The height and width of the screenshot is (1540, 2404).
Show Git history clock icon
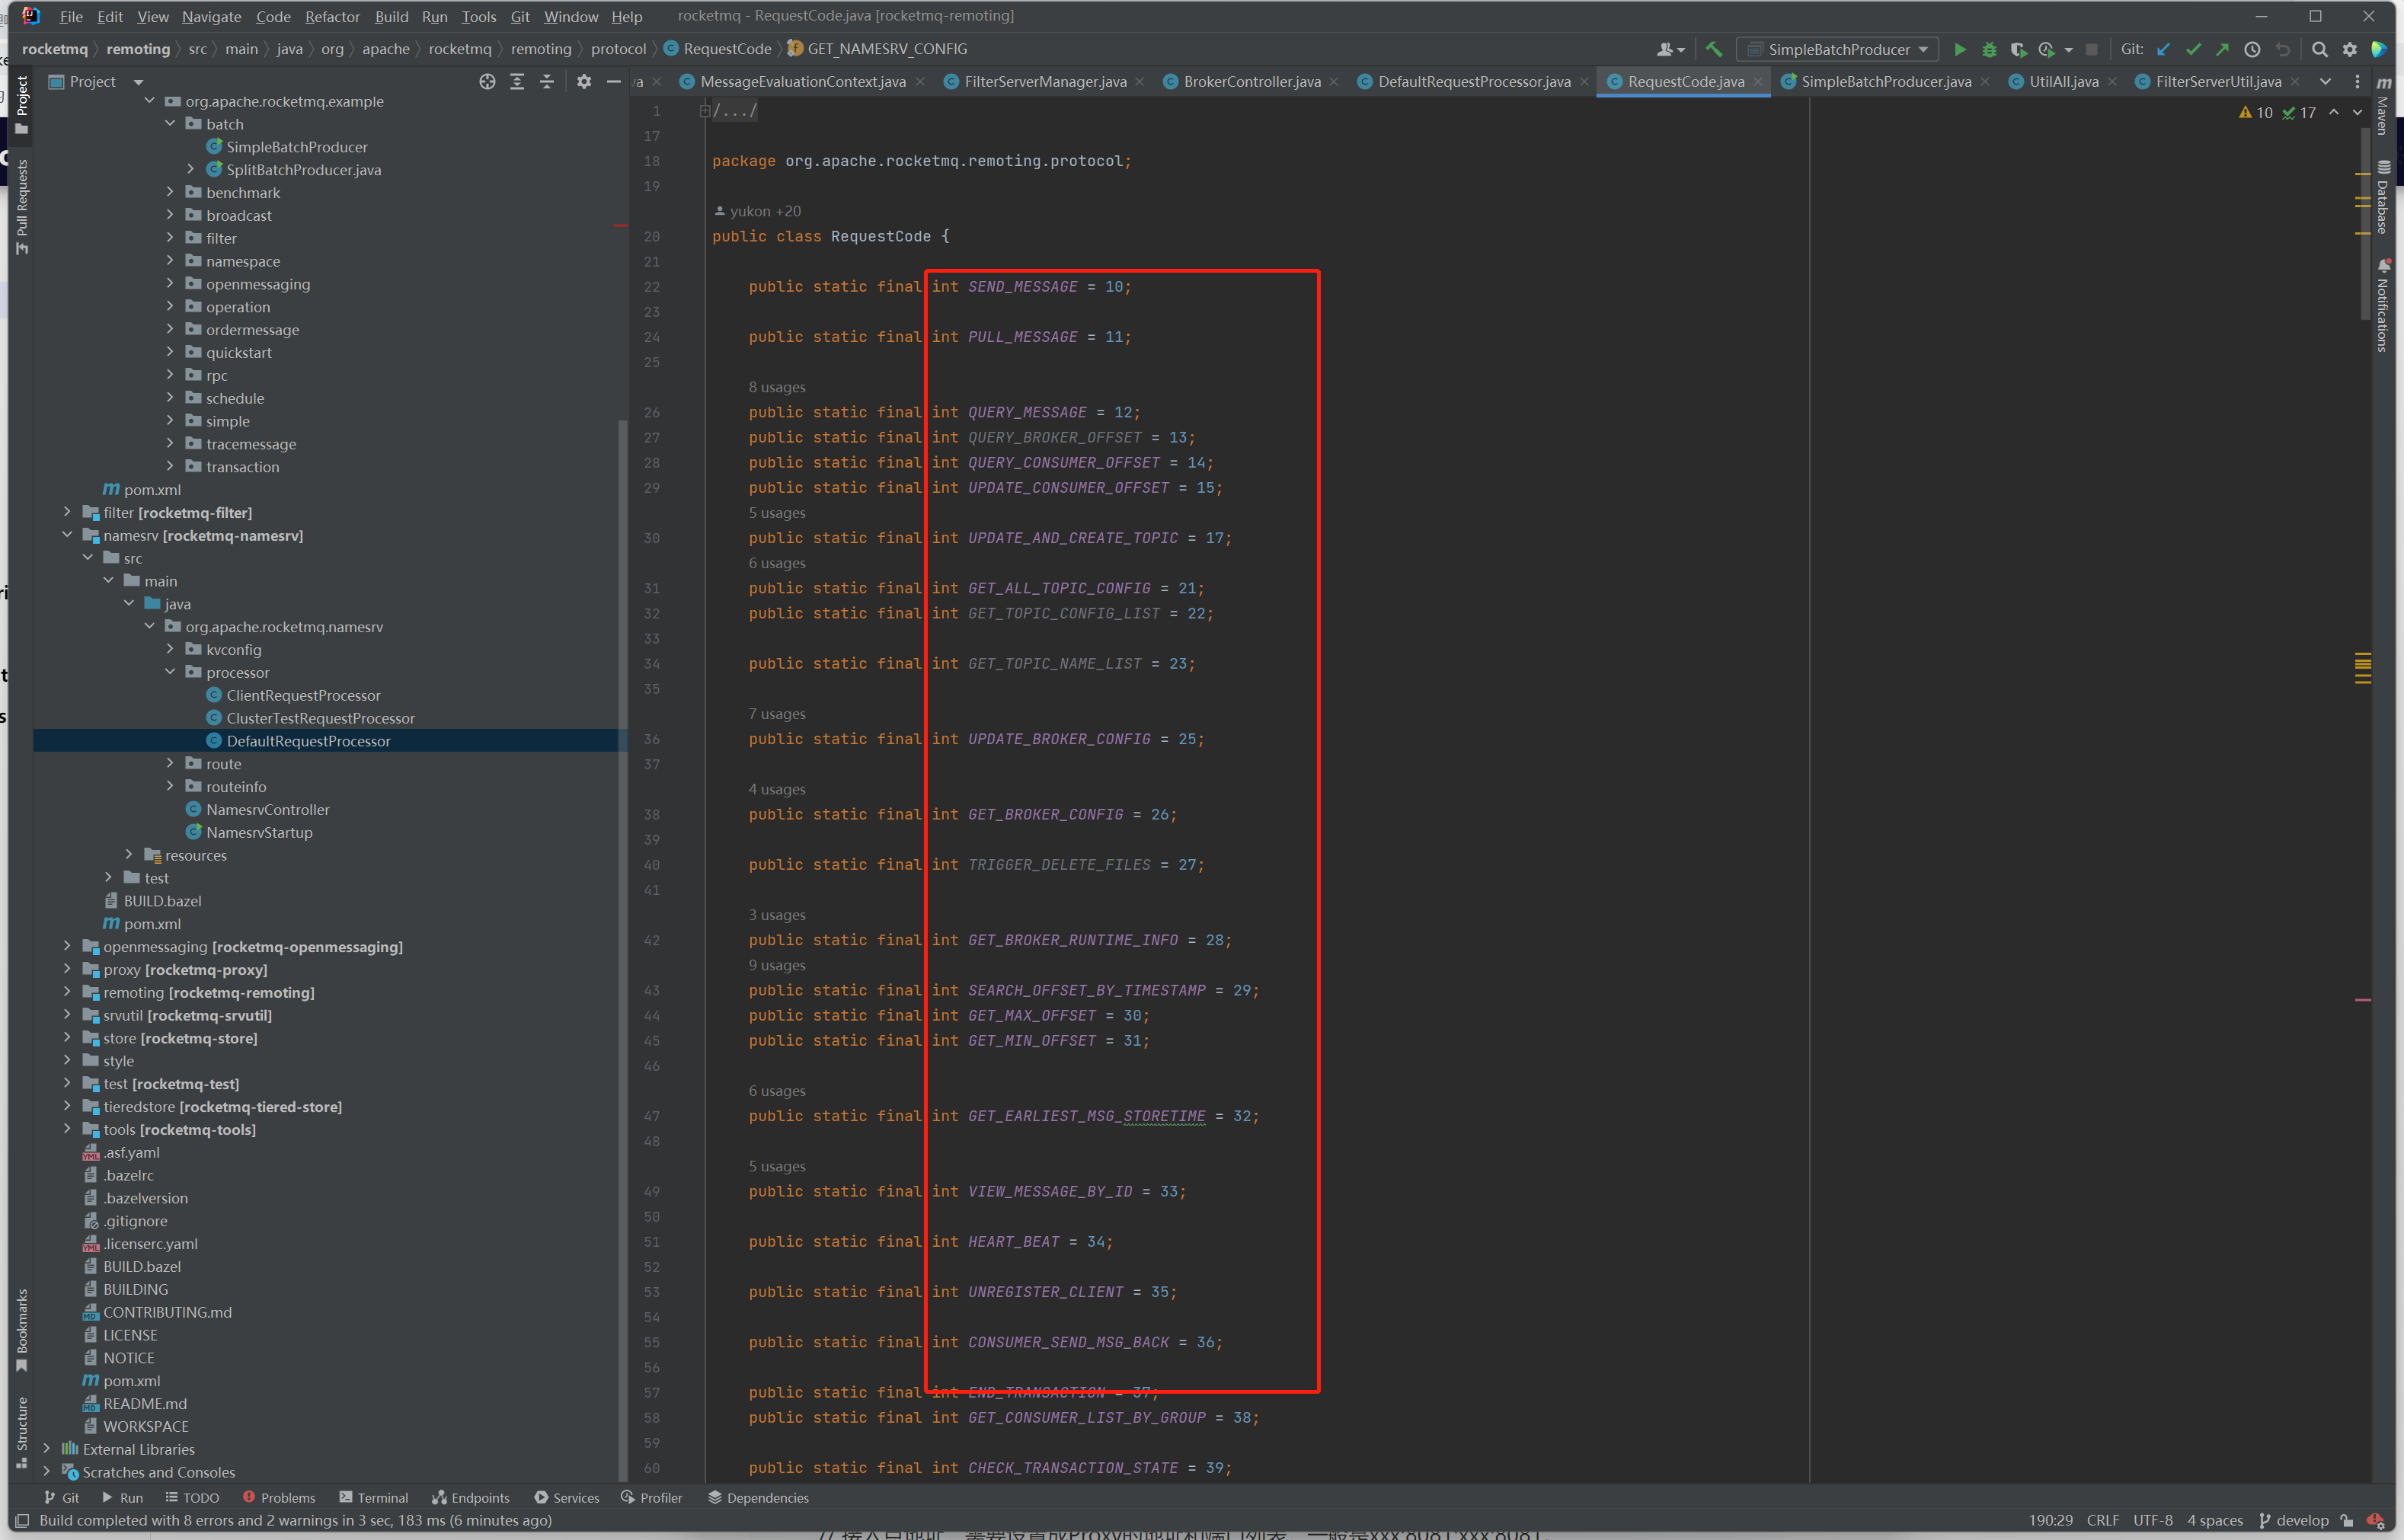pos(2252,49)
